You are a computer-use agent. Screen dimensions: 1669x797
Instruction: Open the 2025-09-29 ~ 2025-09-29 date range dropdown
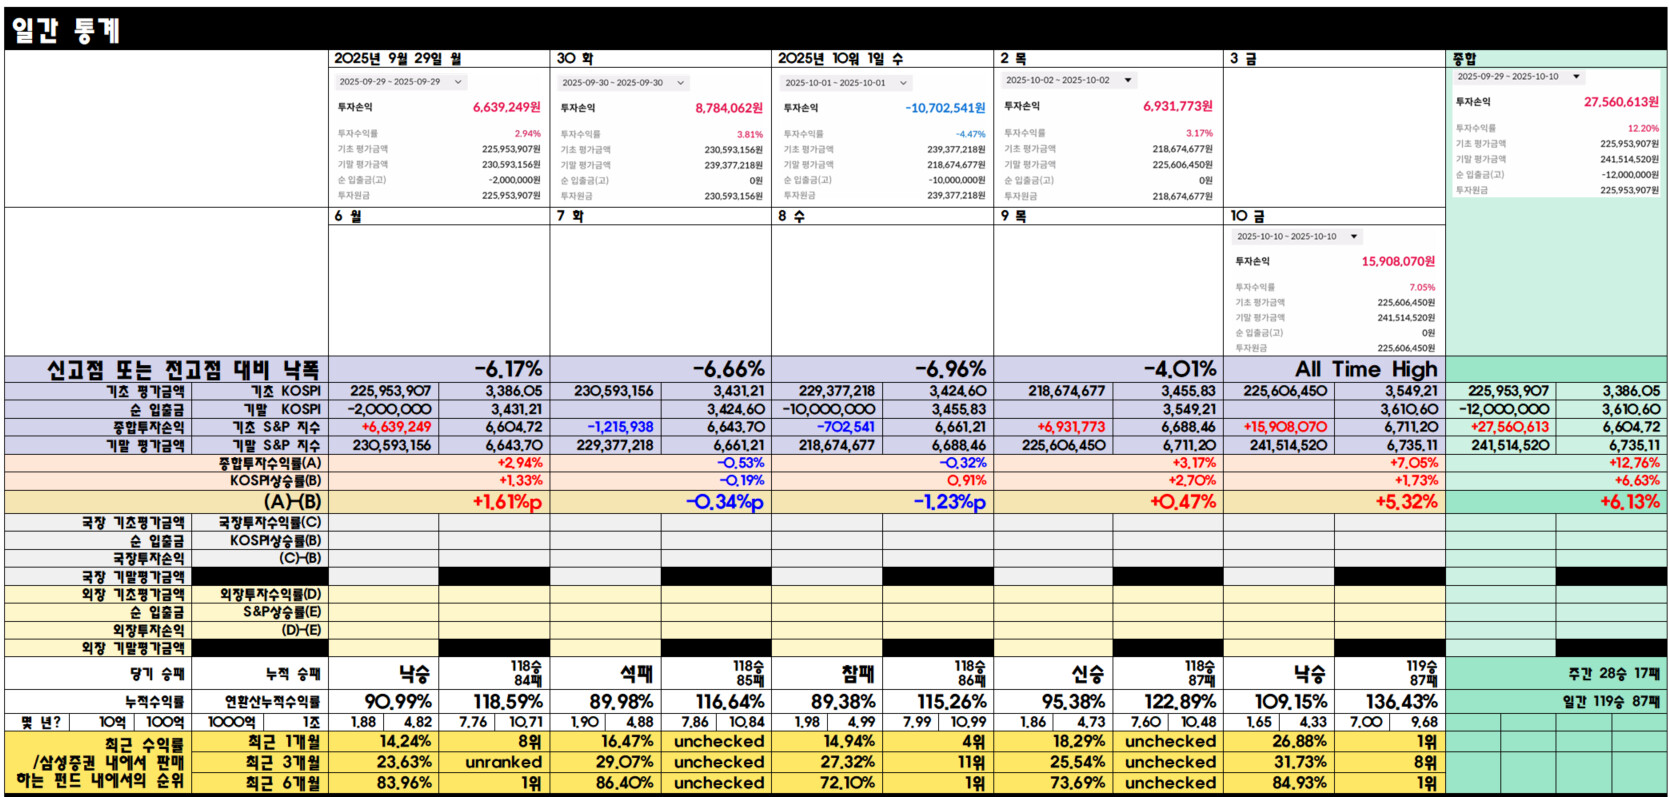tap(400, 82)
